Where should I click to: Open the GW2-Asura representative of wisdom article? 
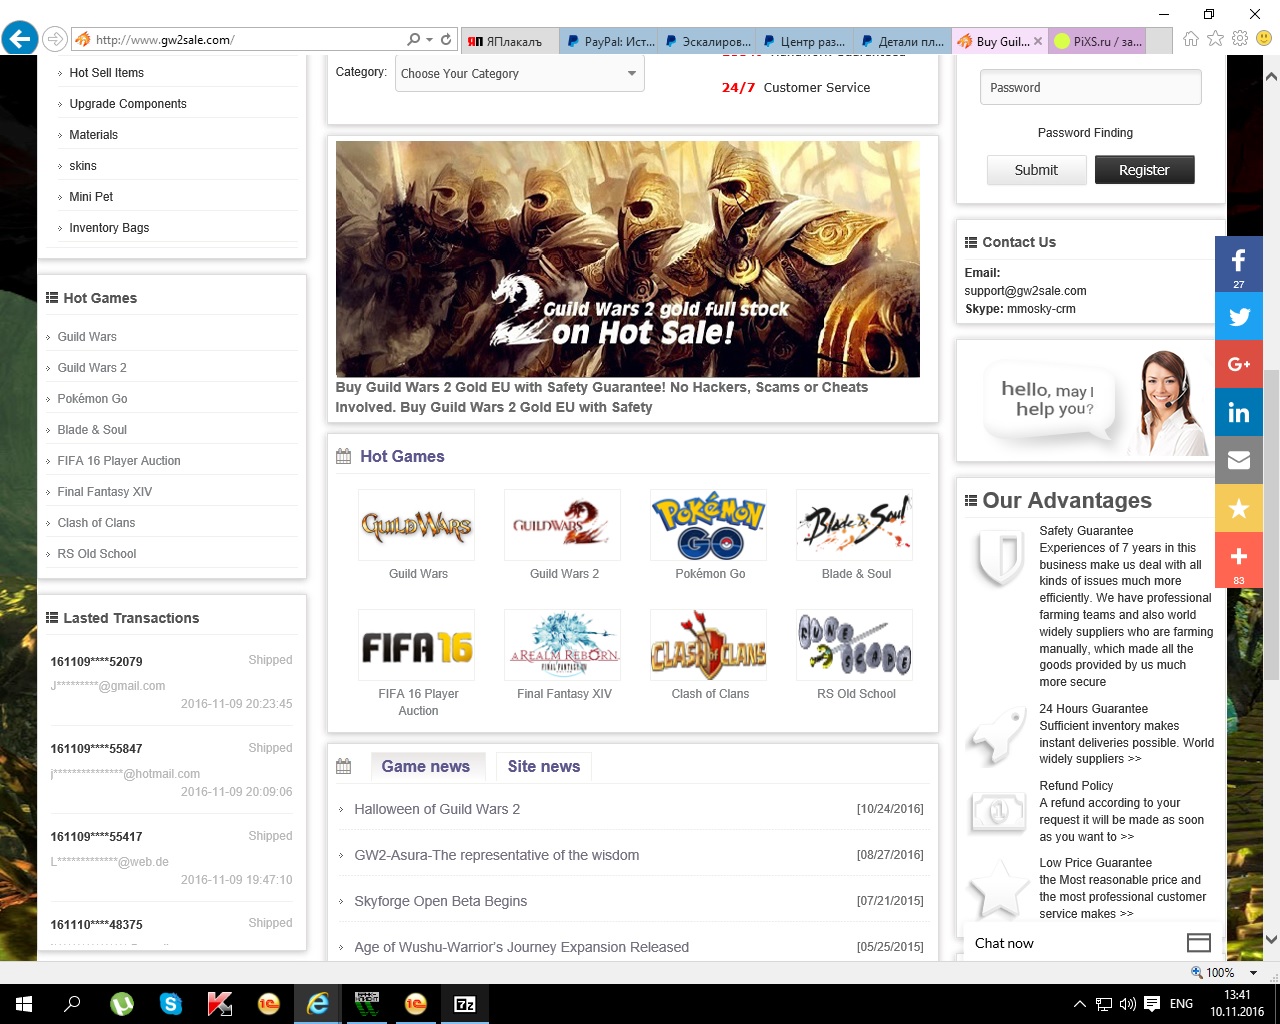click(496, 855)
